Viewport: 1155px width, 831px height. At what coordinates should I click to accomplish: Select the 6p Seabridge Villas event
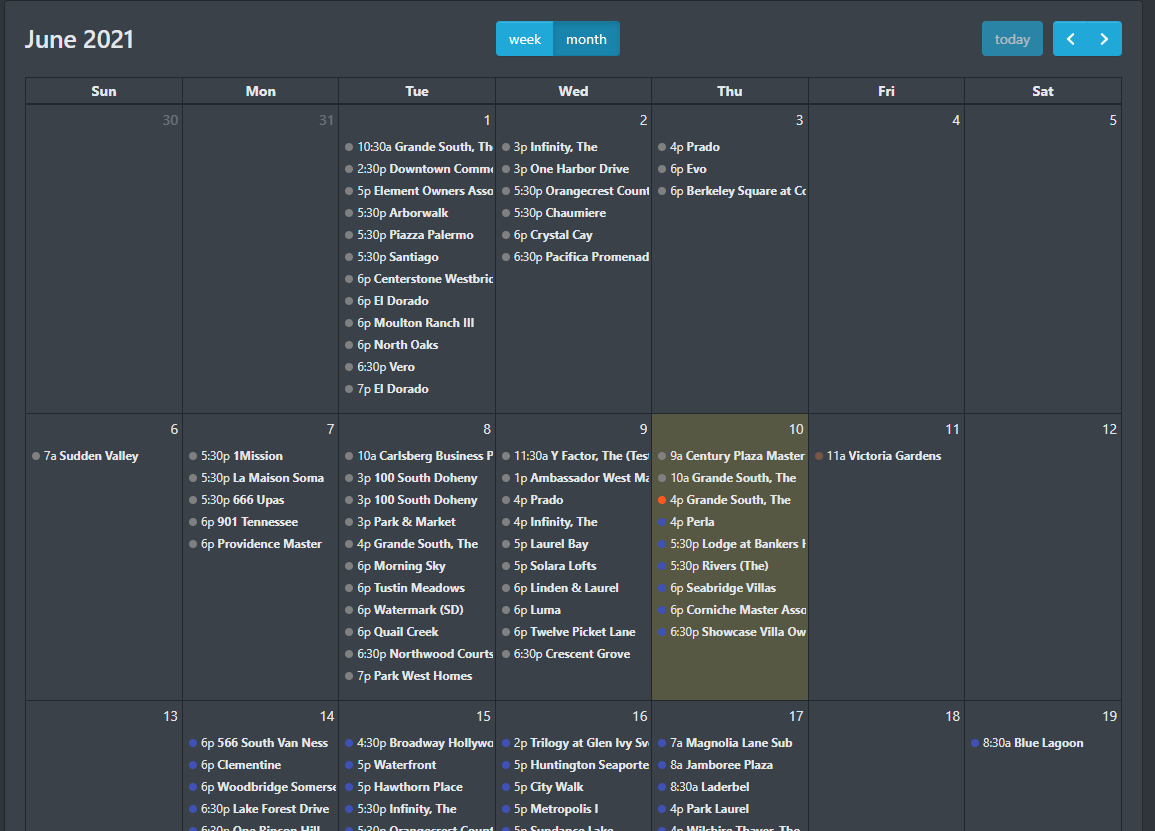pyautogui.click(x=723, y=588)
